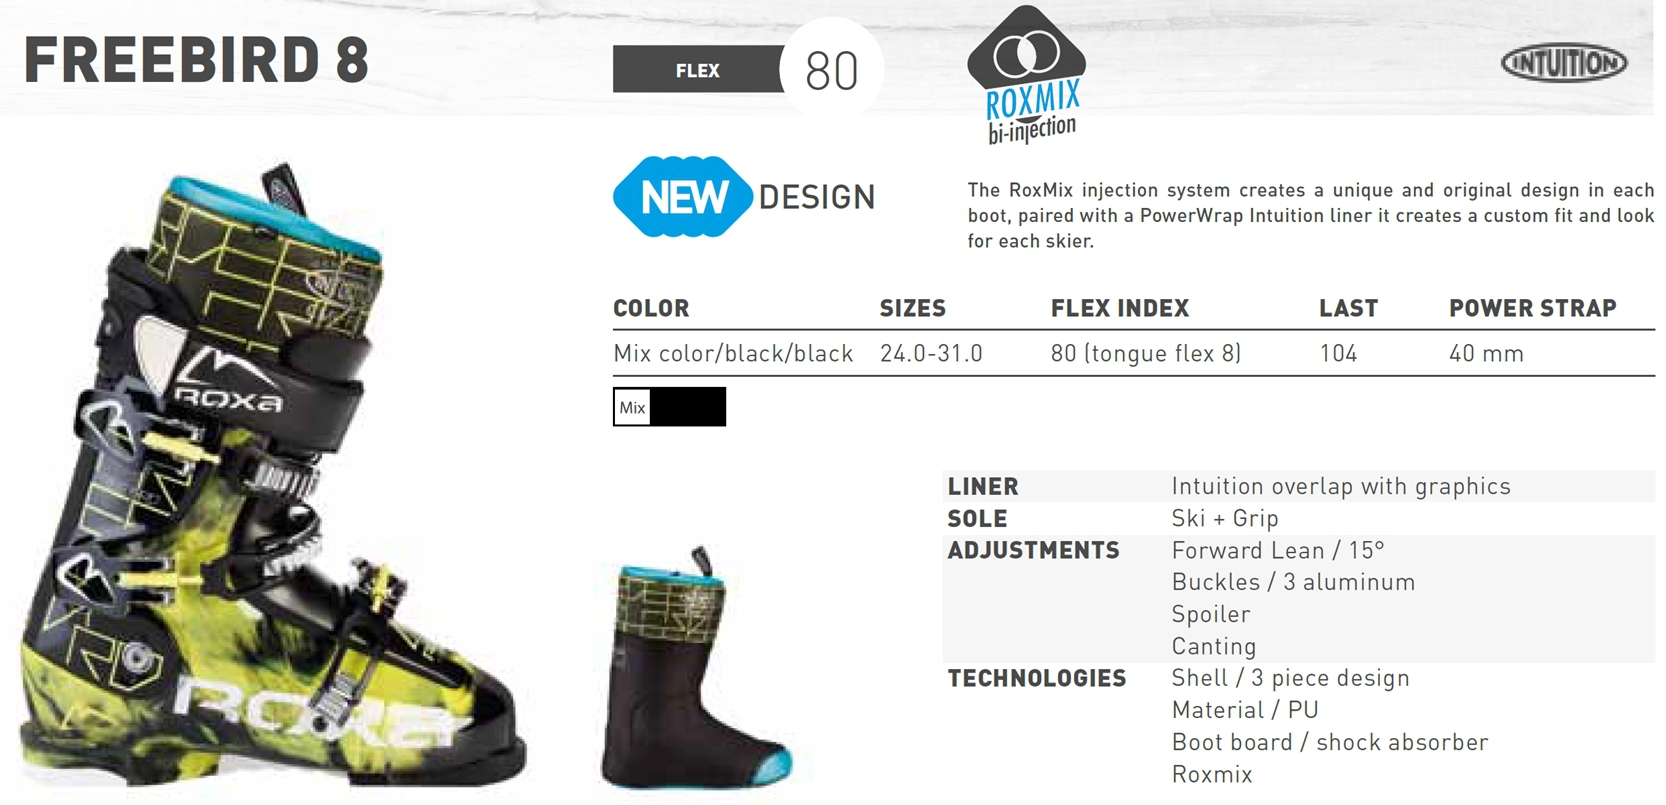
Task: Click the RoxMix bi-injection logo
Action: (x=1027, y=76)
